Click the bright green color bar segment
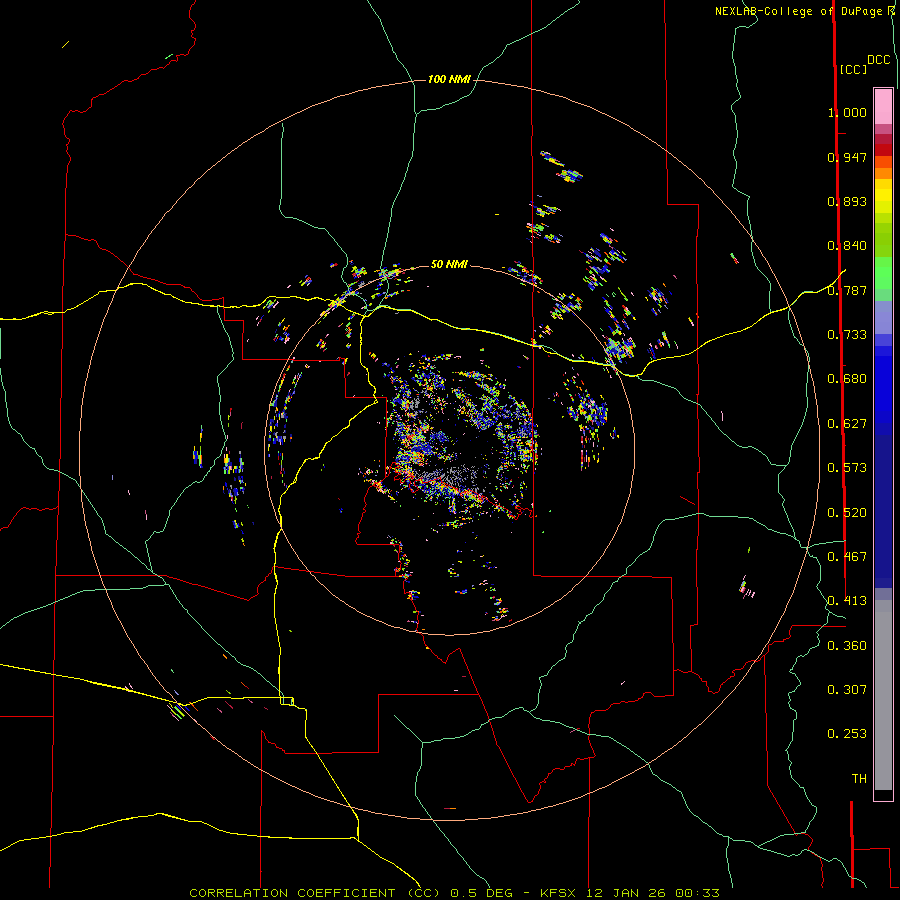 click(883, 273)
